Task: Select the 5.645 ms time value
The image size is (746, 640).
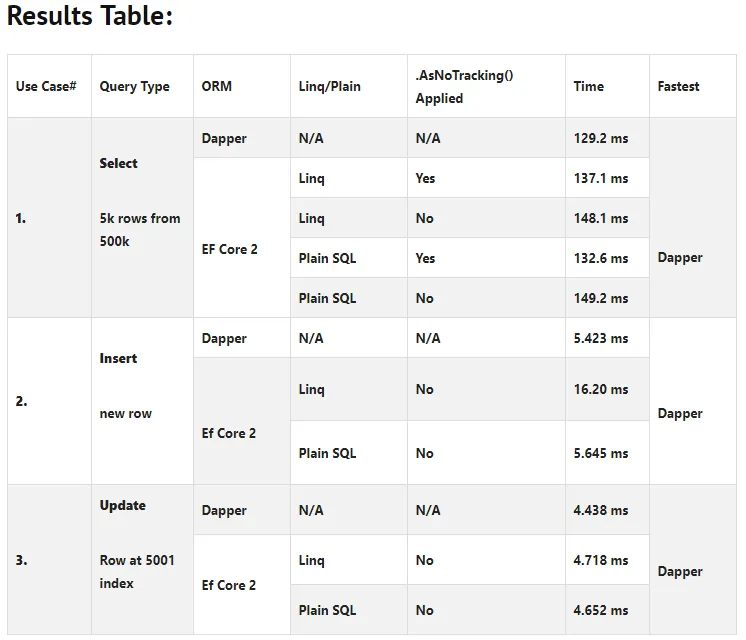Action: coord(601,454)
